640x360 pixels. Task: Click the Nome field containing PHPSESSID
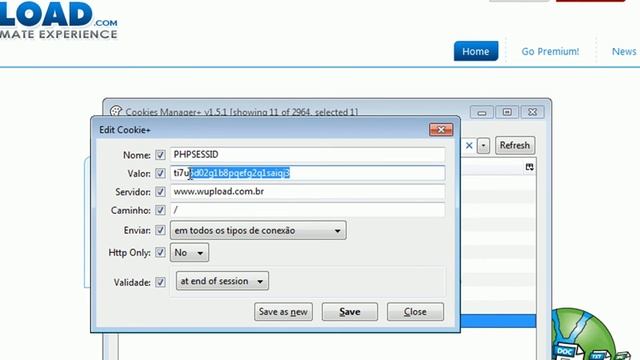click(307, 155)
